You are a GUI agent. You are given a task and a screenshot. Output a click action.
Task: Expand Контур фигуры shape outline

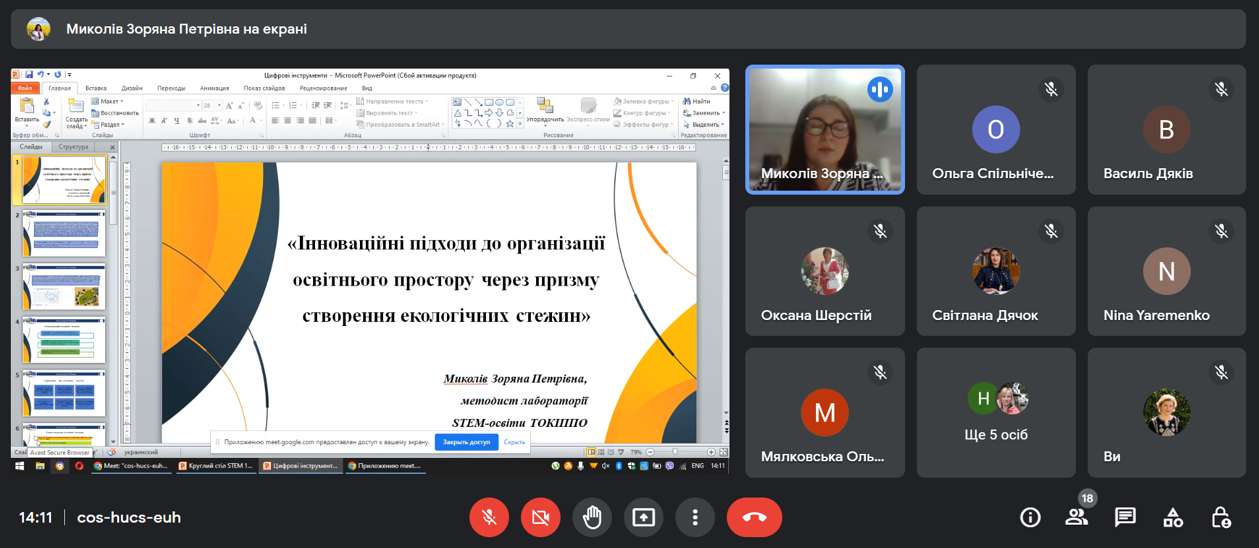coord(642,113)
